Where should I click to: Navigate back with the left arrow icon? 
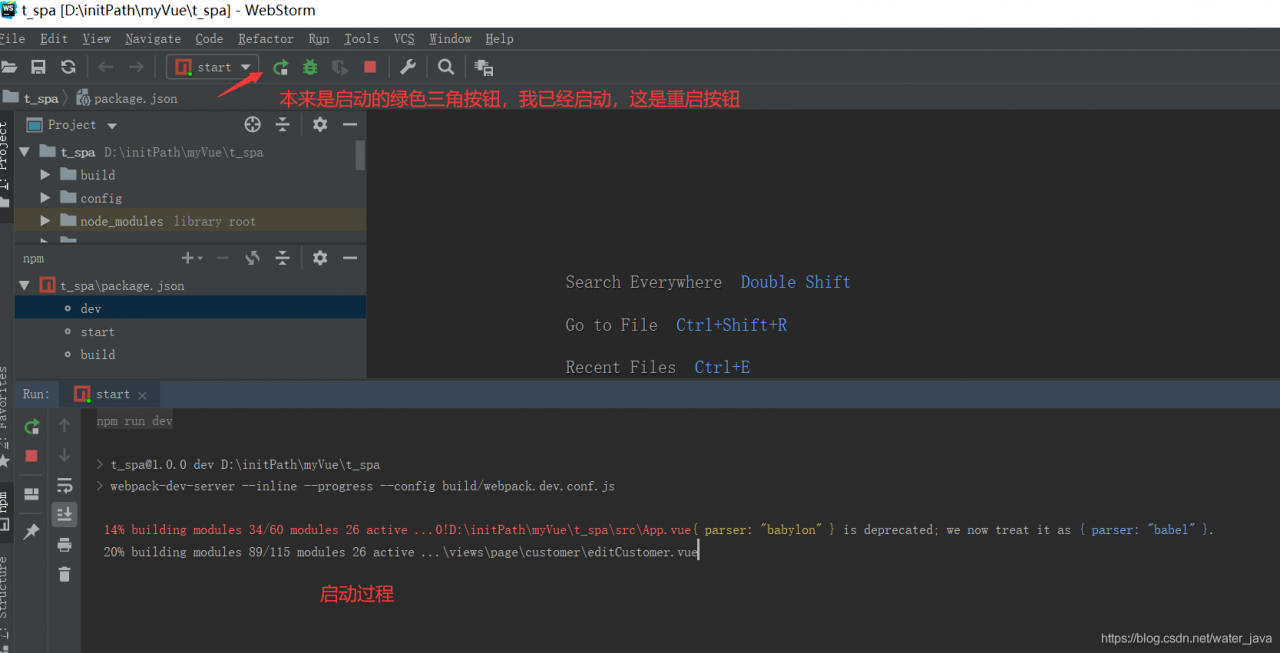point(105,67)
